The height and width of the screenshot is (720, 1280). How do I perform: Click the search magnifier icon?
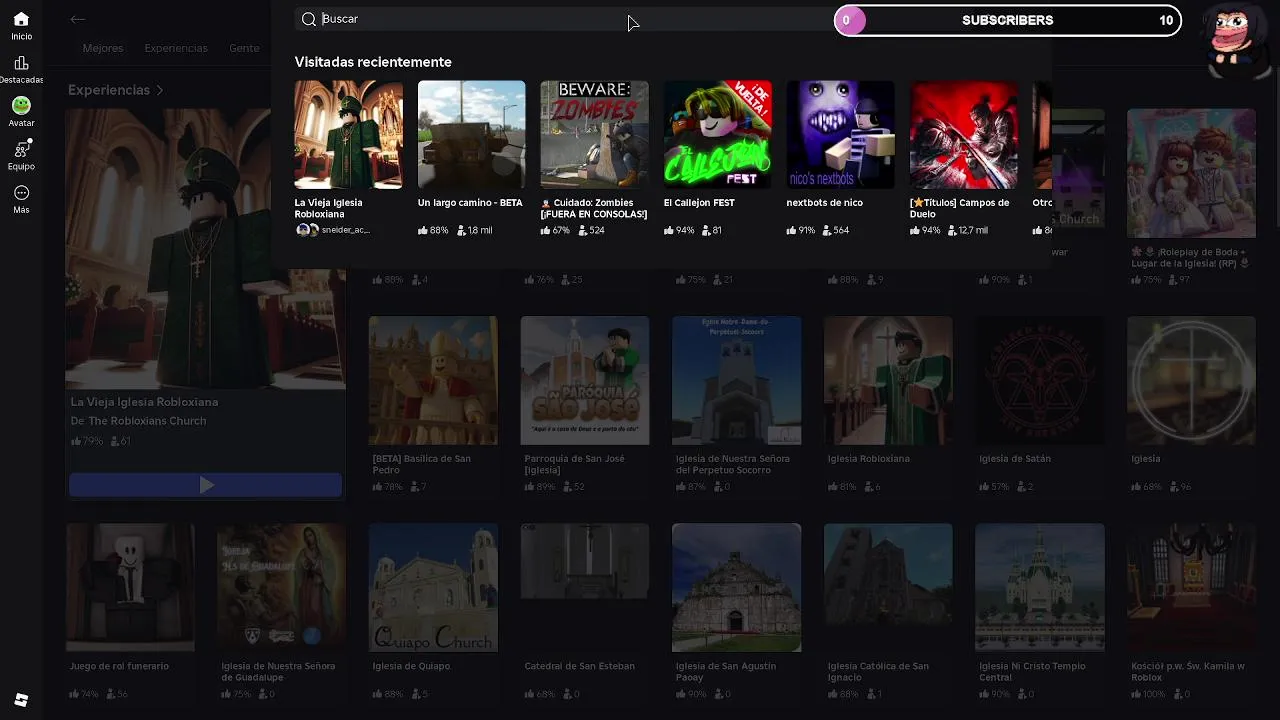(x=309, y=19)
